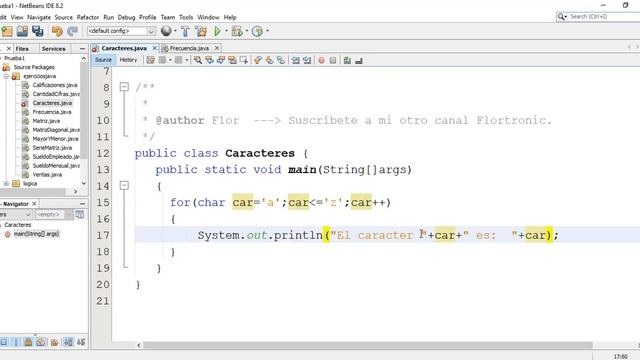
Task: Open the Refactor menu
Action: pyautogui.click(x=88, y=17)
